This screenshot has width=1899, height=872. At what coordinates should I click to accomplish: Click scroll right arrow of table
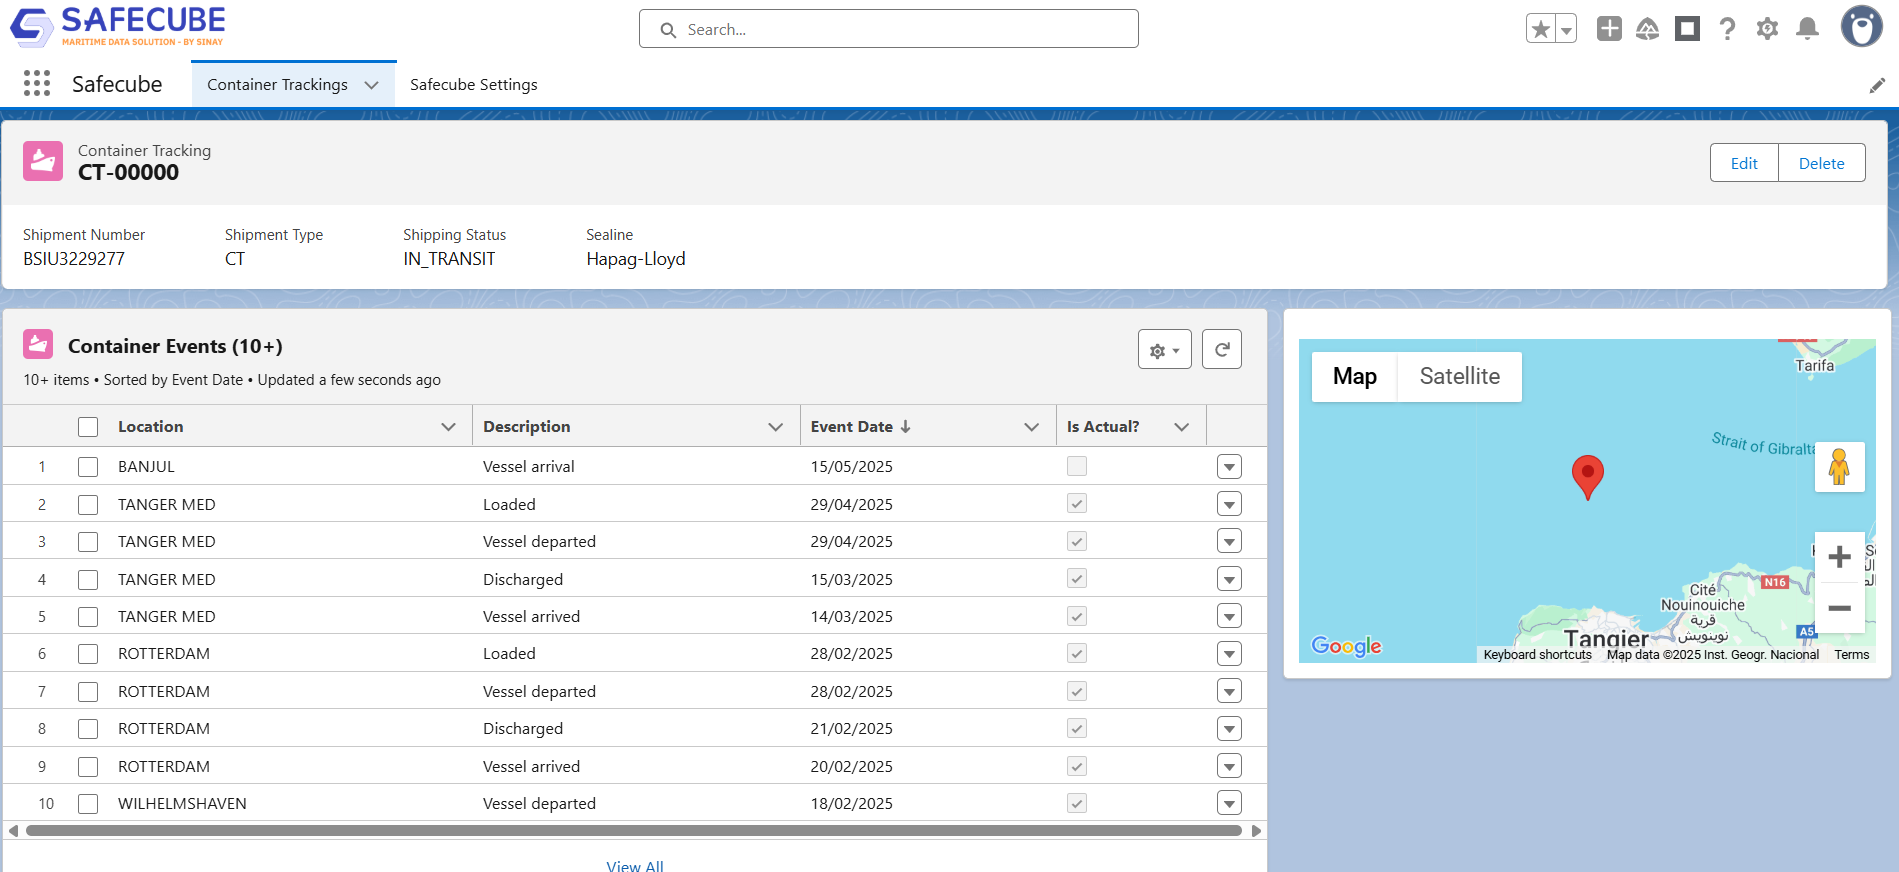[x=1256, y=830]
